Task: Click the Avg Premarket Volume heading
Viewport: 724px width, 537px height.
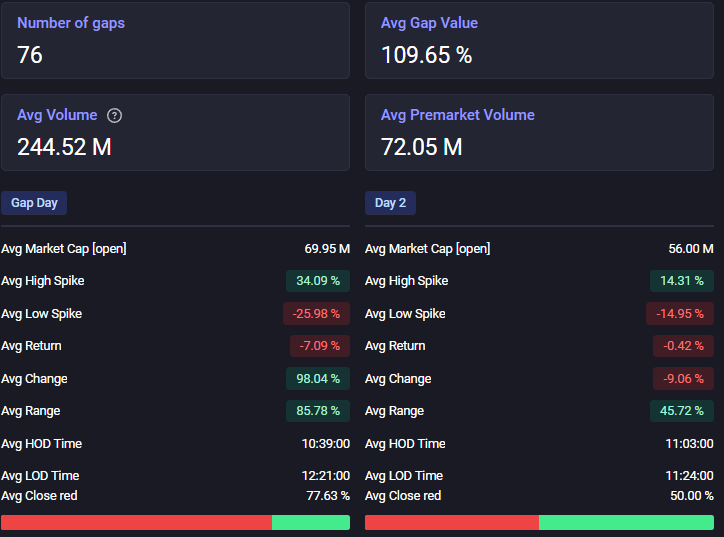Action: pos(458,115)
